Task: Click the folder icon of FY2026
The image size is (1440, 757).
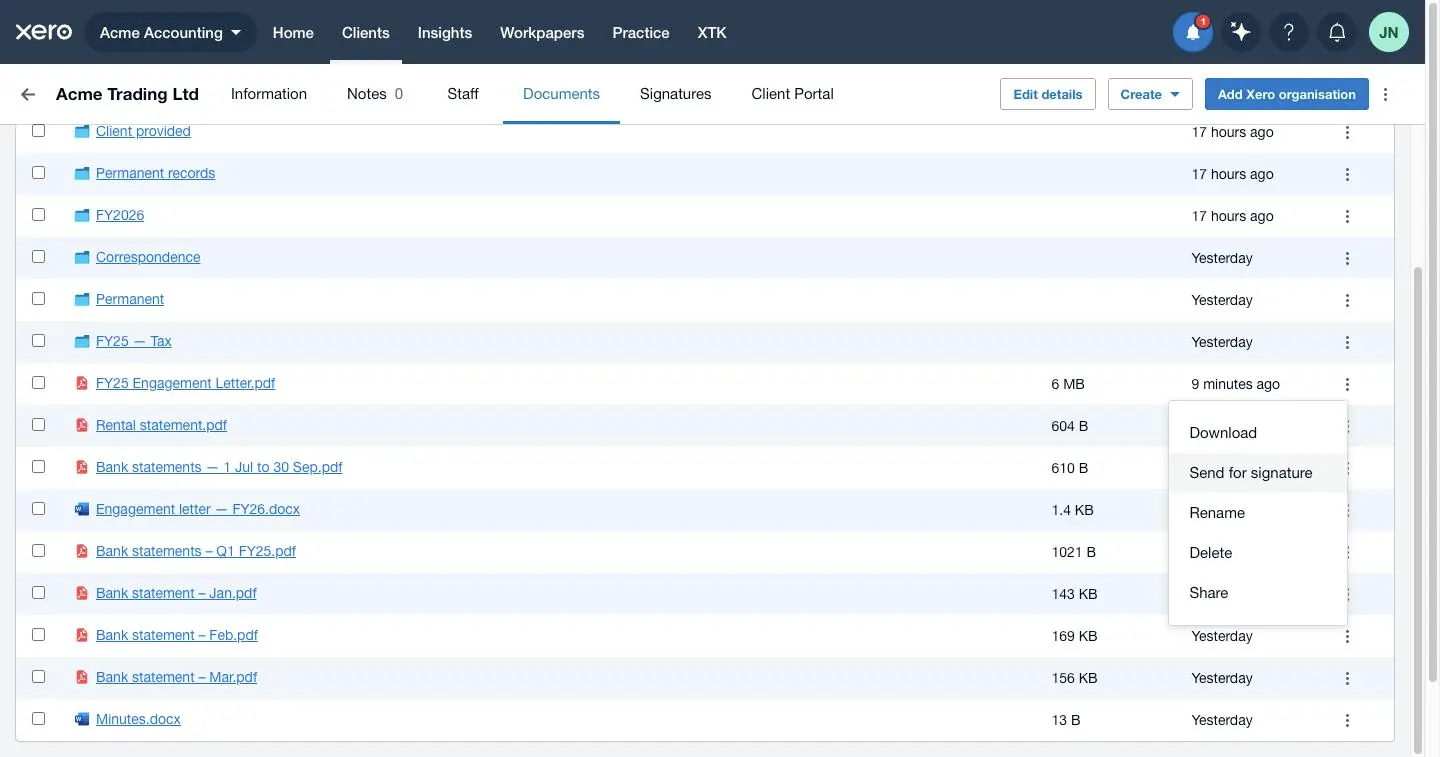Action: (82, 215)
